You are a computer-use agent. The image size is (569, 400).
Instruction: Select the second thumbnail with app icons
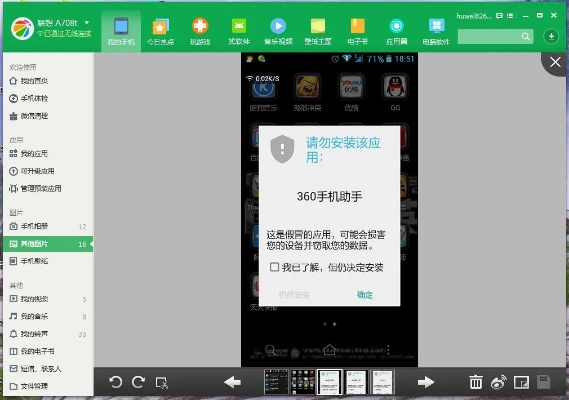(x=303, y=382)
